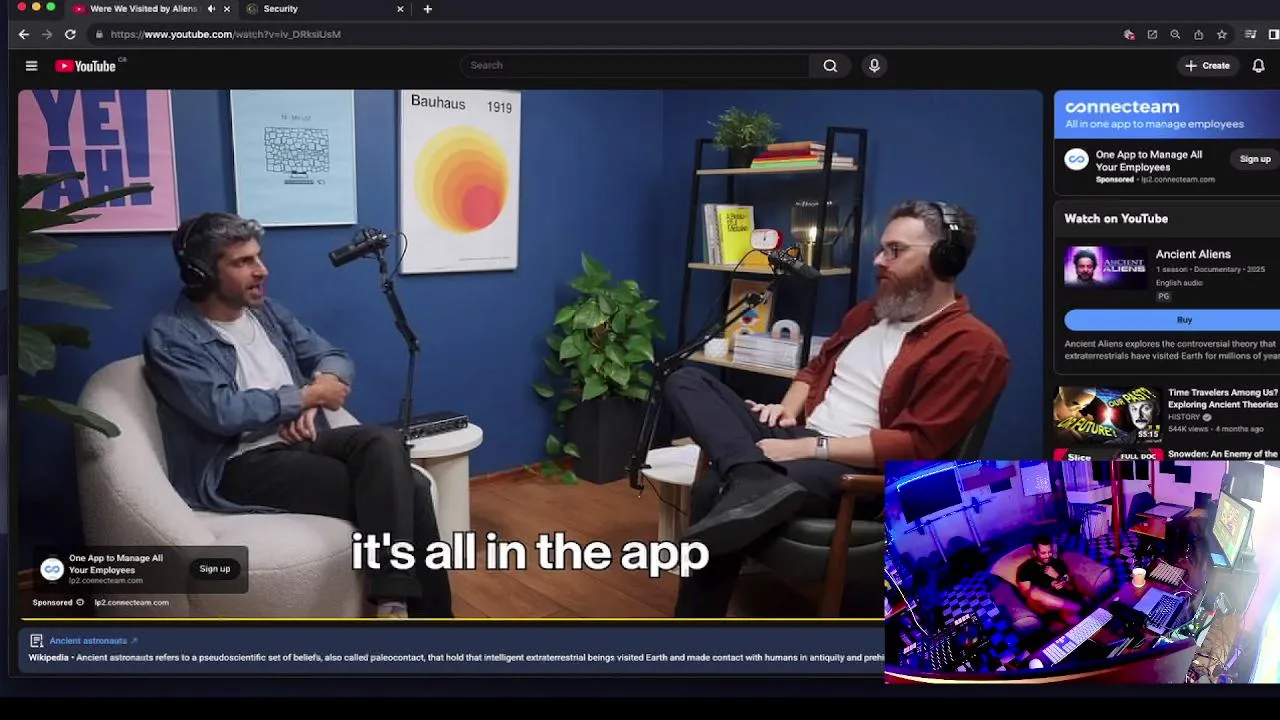This screenshot has width=1280, height=720.
Task: Click Sign up in the video overlay ad
Action: [214, 569]
